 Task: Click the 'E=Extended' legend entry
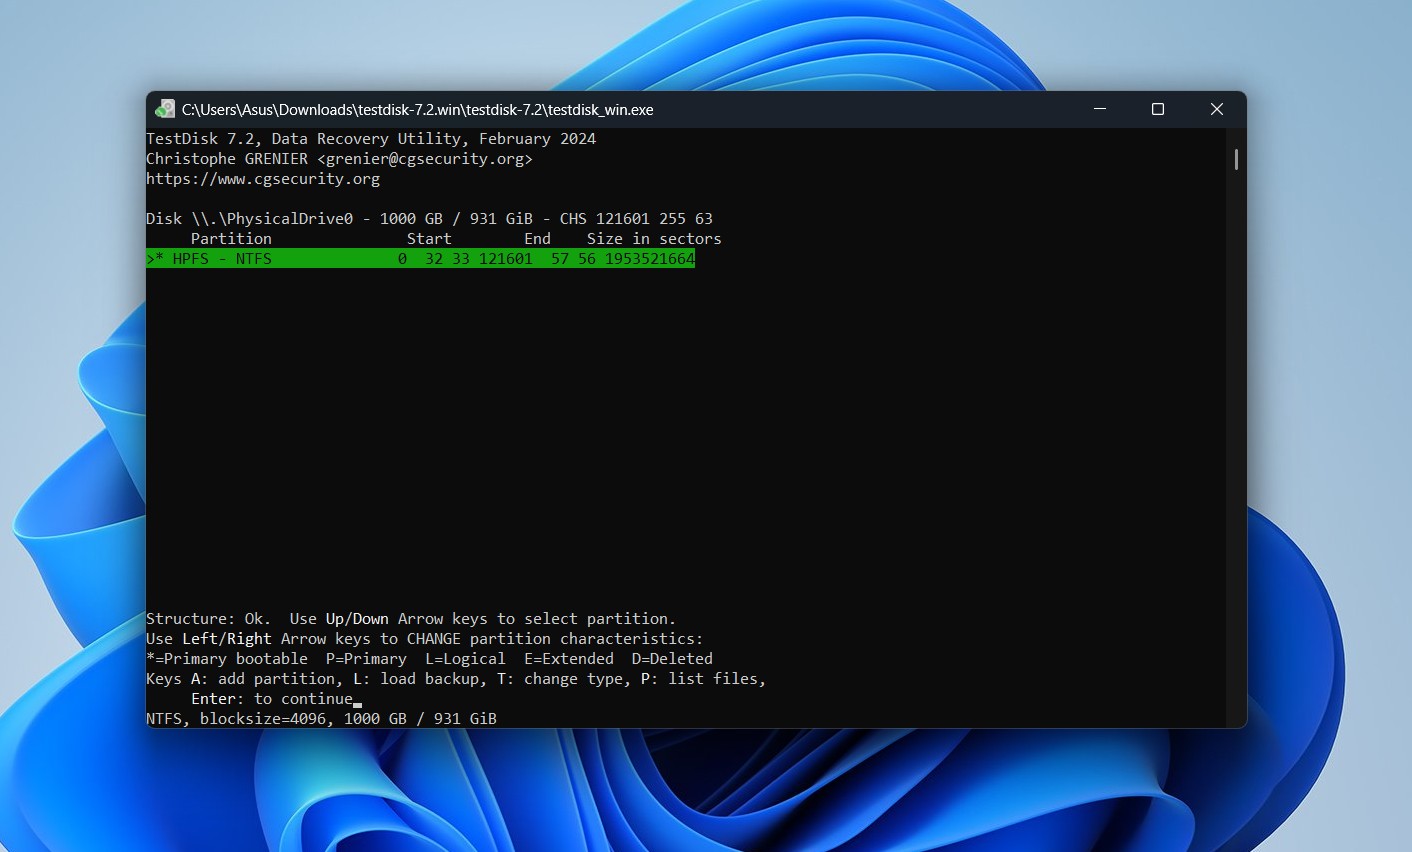coord(569,659)
